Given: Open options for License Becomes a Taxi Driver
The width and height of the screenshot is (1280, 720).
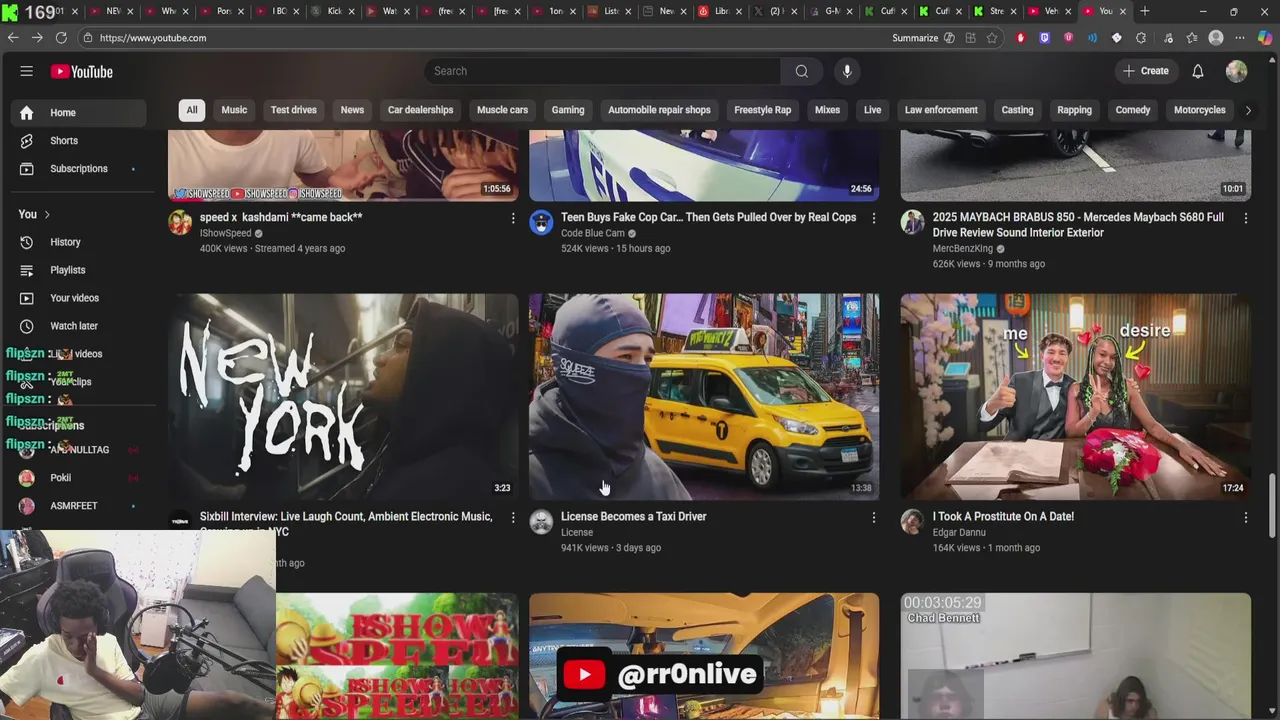Looking at the screenshot, I should (x=874, y=518).
